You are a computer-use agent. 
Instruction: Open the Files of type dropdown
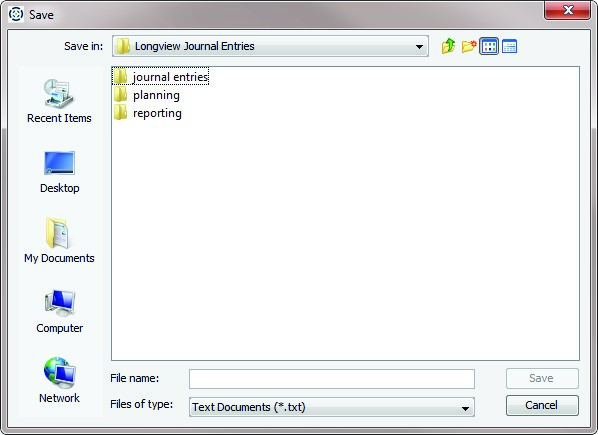pyautogui.click(x=465, y=408)
